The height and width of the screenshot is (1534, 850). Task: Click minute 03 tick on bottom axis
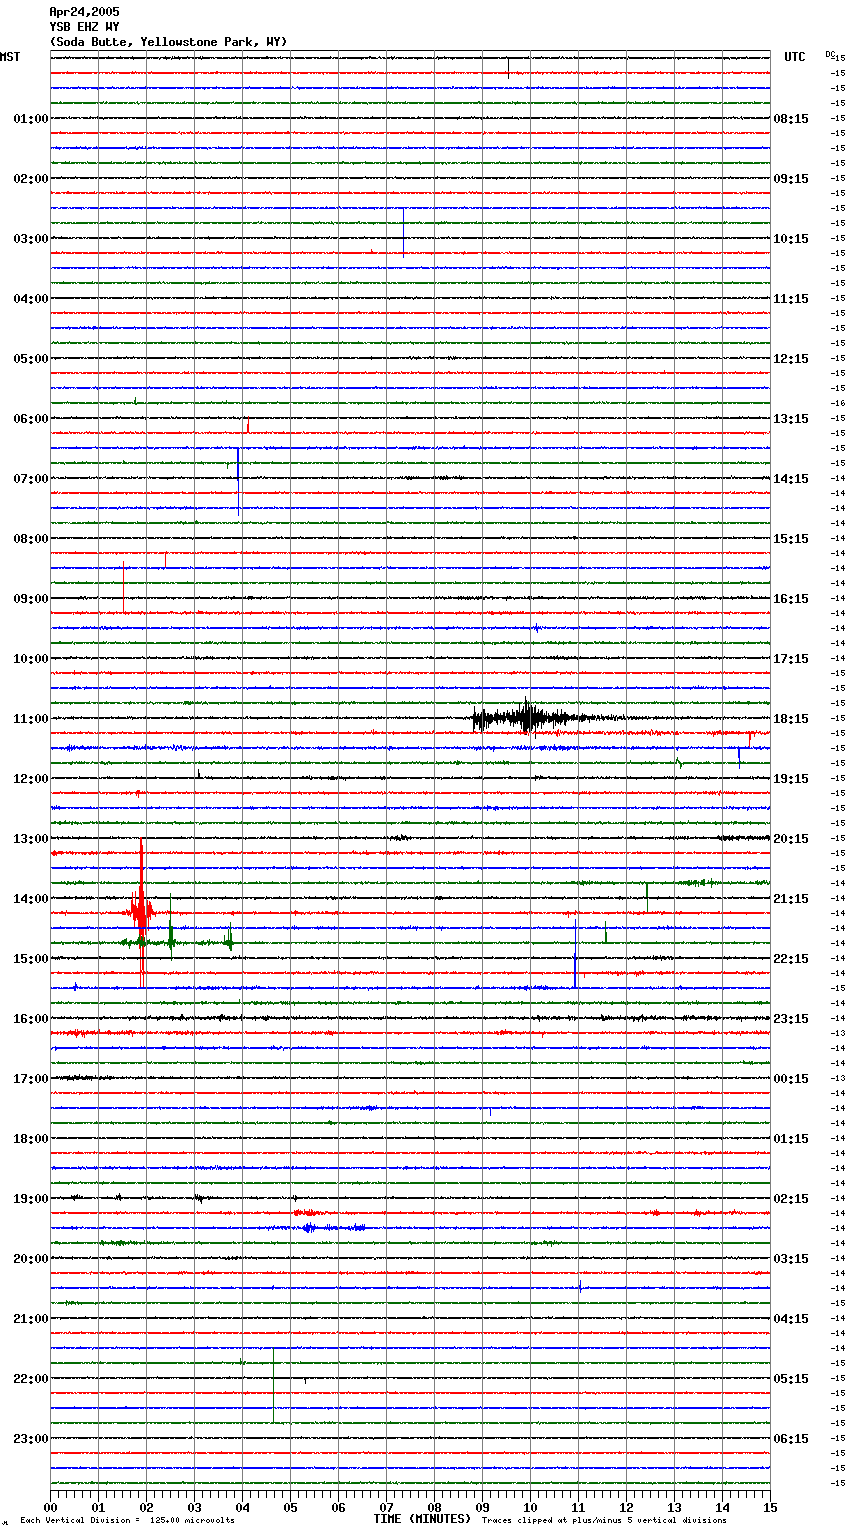(195, 1507)
